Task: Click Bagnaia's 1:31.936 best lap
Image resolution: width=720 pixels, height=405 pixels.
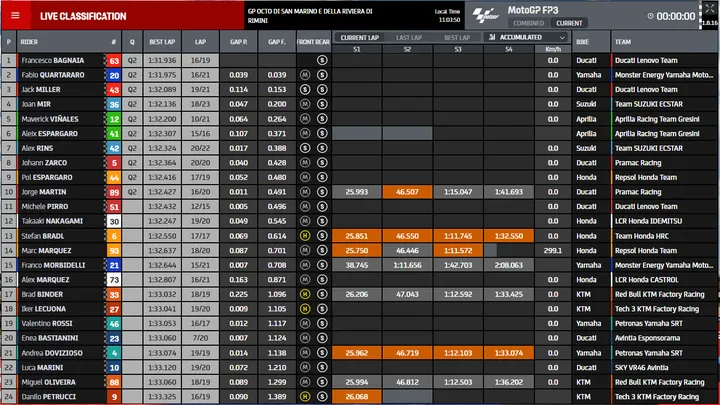Action: (162, 60)
